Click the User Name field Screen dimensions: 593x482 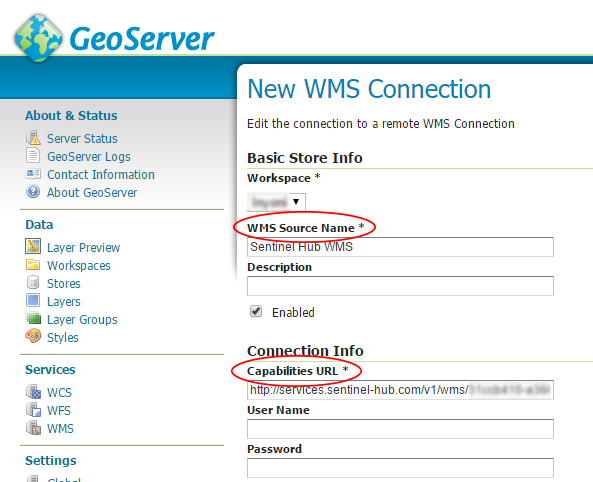pos(400,429)
